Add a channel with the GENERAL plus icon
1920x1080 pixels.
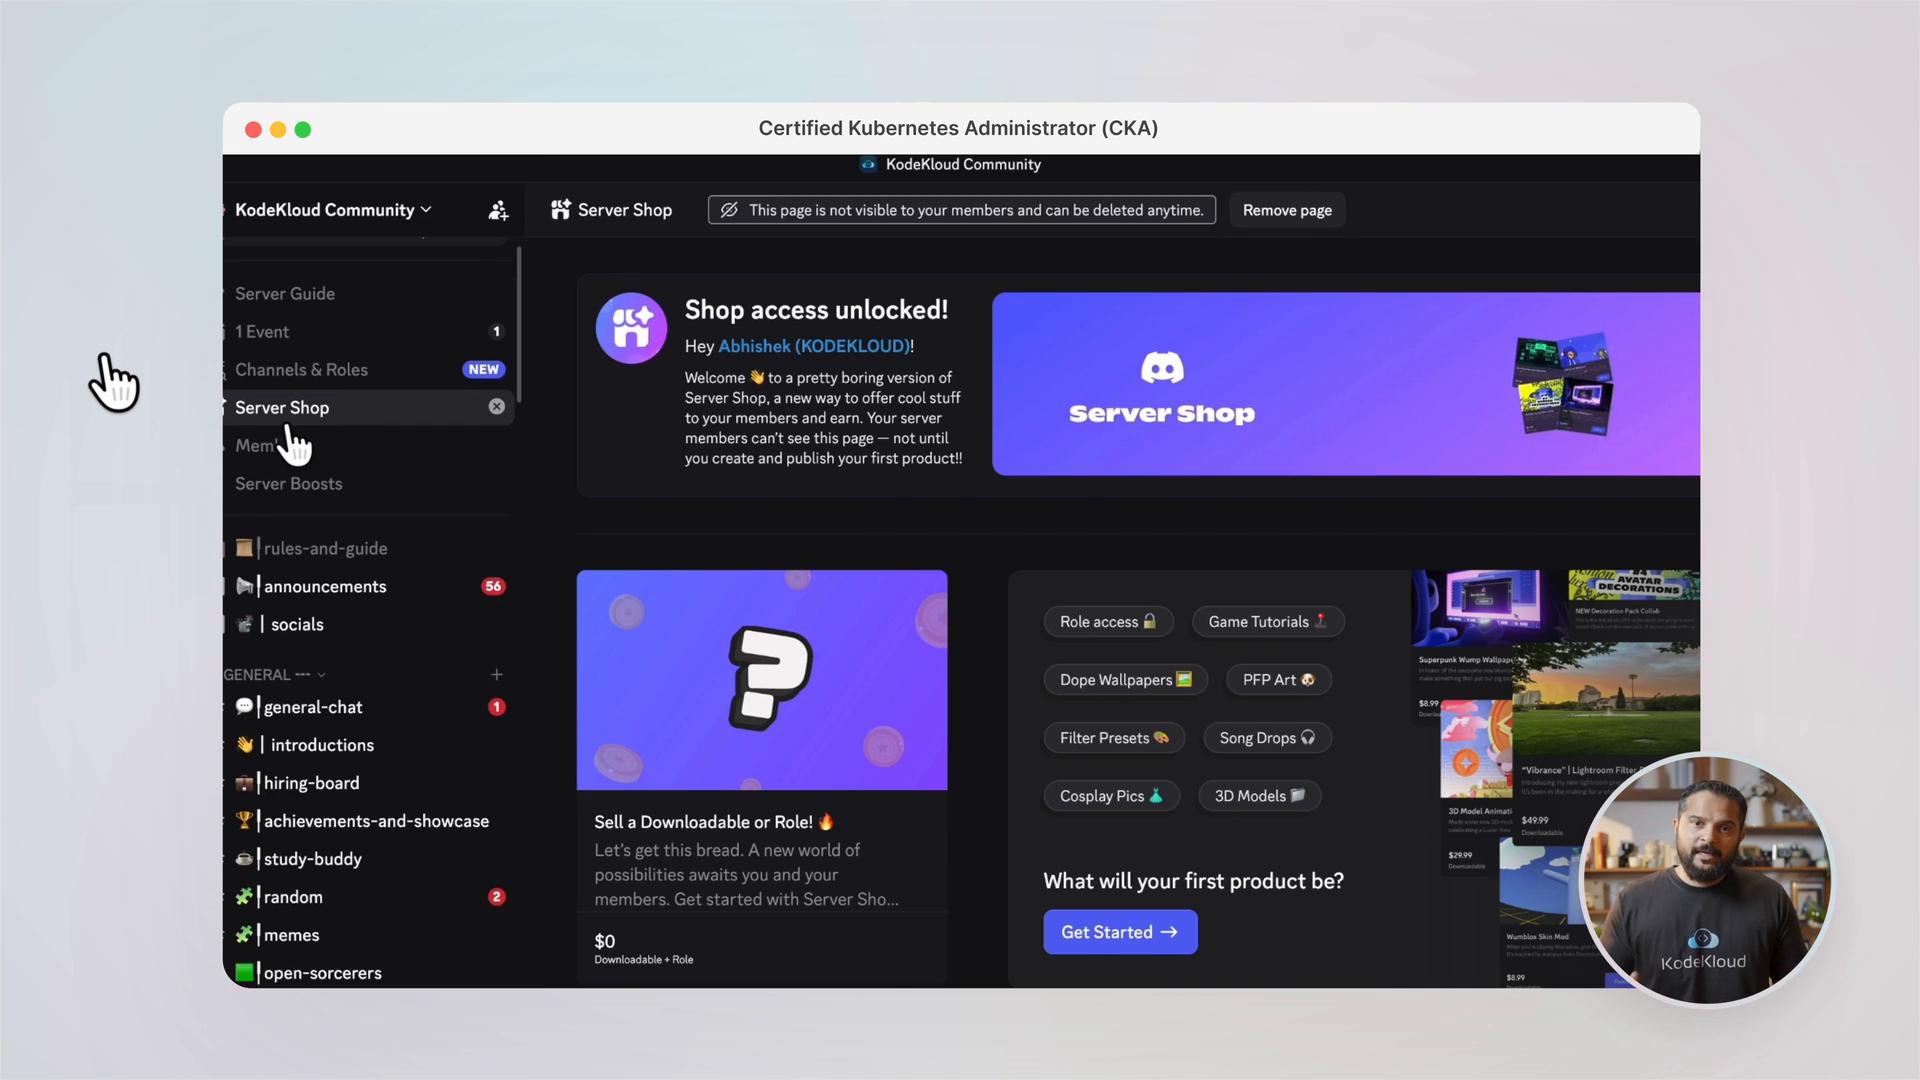(x=497, y=674)
